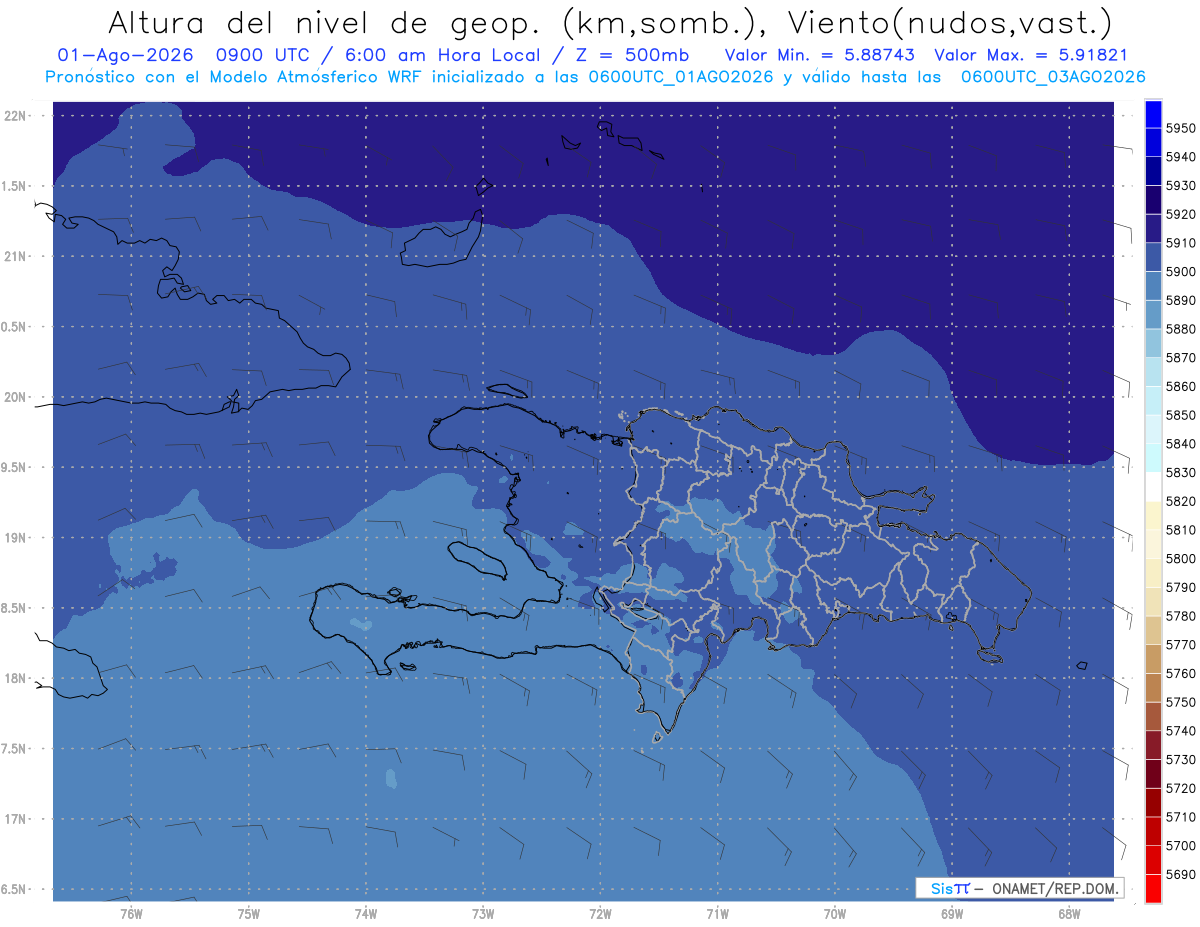Pick the bottom red colorbar swatch below 5690
The image size is (1200, 927).
(1153, 888)
